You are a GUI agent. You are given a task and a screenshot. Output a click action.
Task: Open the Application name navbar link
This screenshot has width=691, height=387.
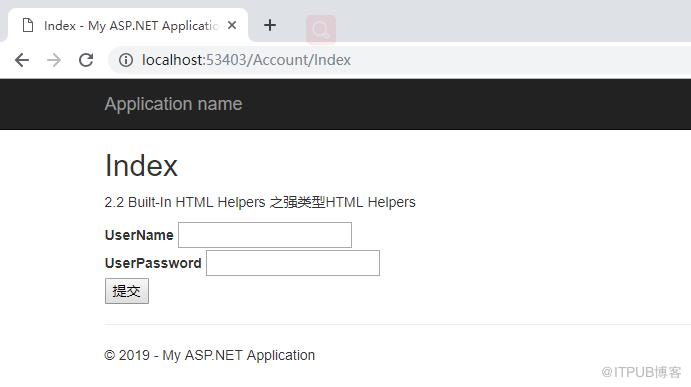(173, 104)
